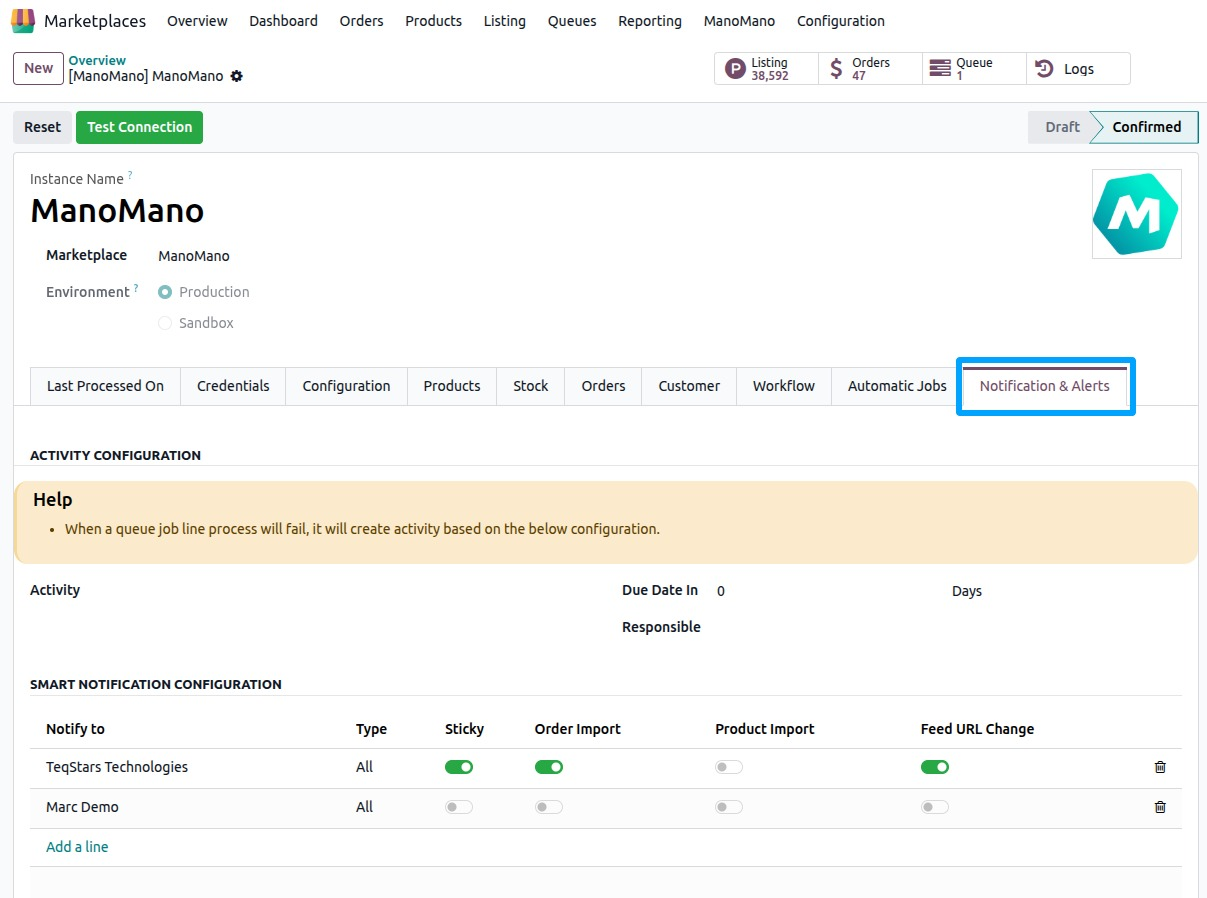Open the Logs stat button
The height and width of the screenshot is (898, 1207).
(x=1078, y=69)
